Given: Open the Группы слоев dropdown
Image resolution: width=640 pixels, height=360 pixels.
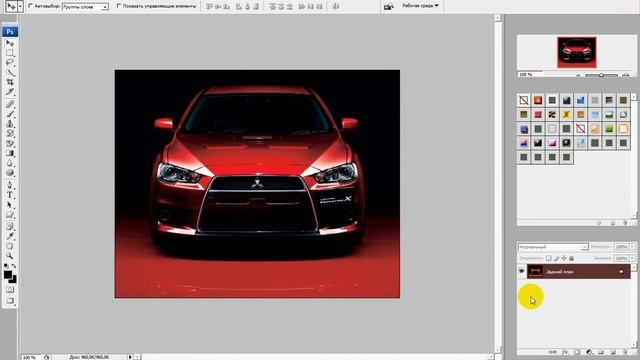Looking at the screenshot, I should pos(85,7).
